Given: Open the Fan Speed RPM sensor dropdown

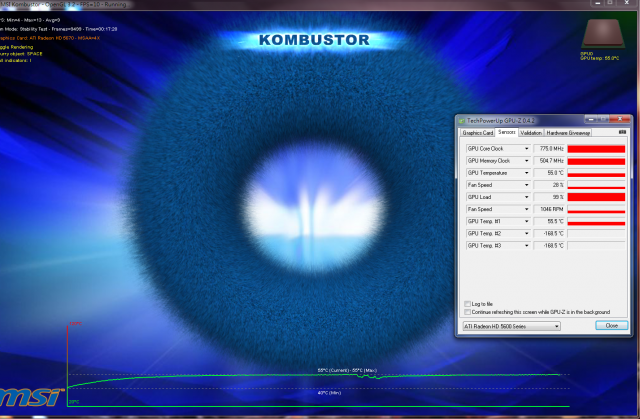Looking at the screenshot, I should coord(527,209).
